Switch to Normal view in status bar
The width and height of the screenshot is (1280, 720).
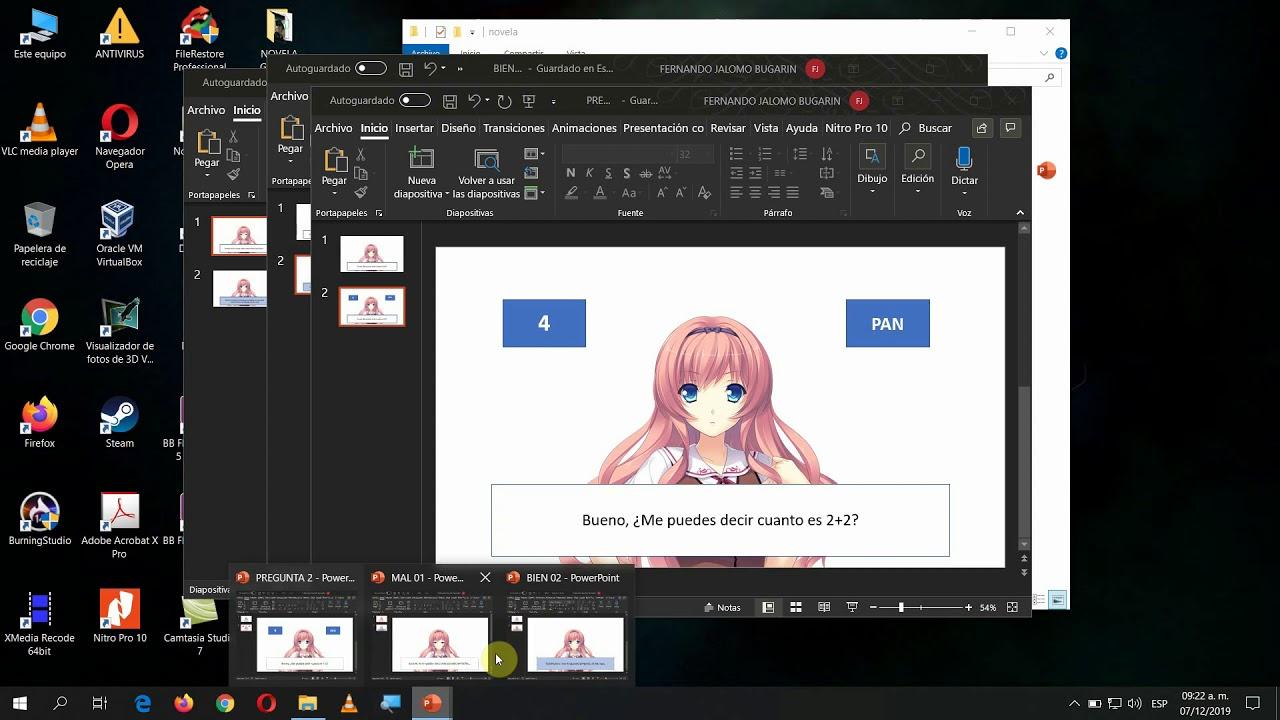[768, 607]
